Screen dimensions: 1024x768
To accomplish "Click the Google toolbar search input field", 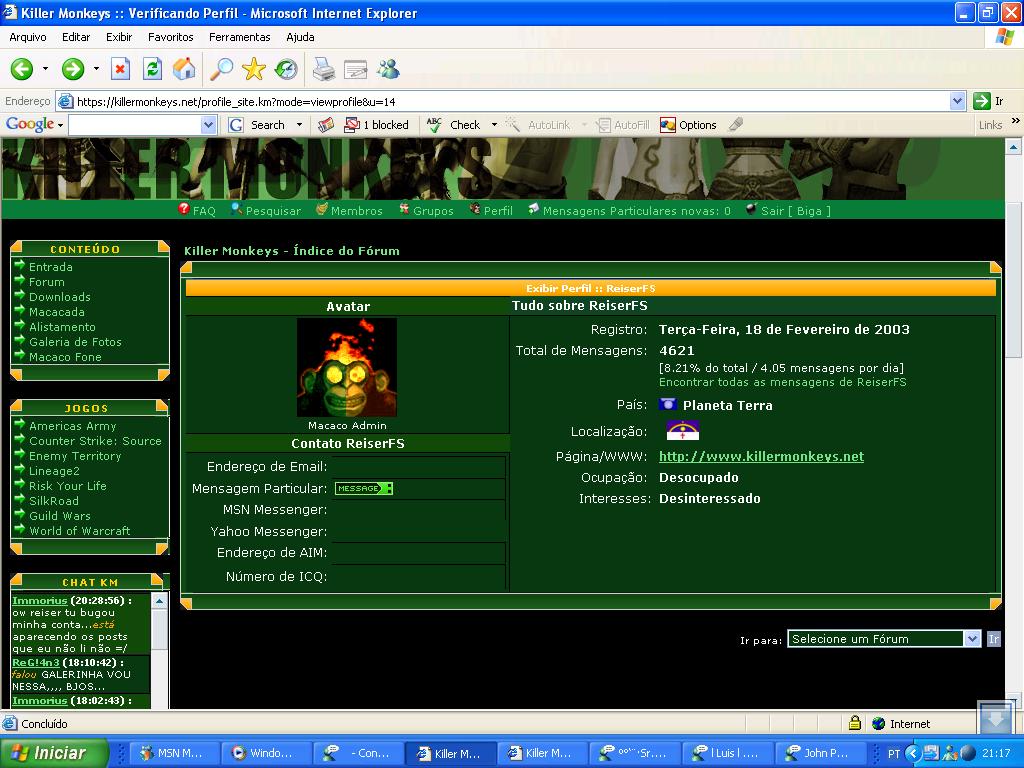I will (135, 125).
